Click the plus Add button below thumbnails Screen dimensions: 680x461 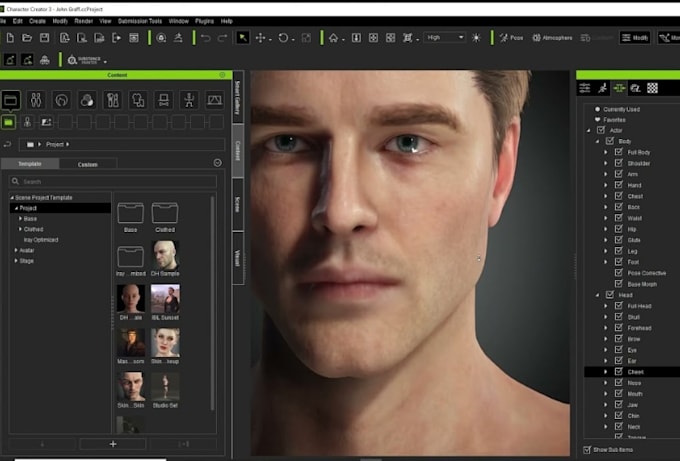pos(113,444)
